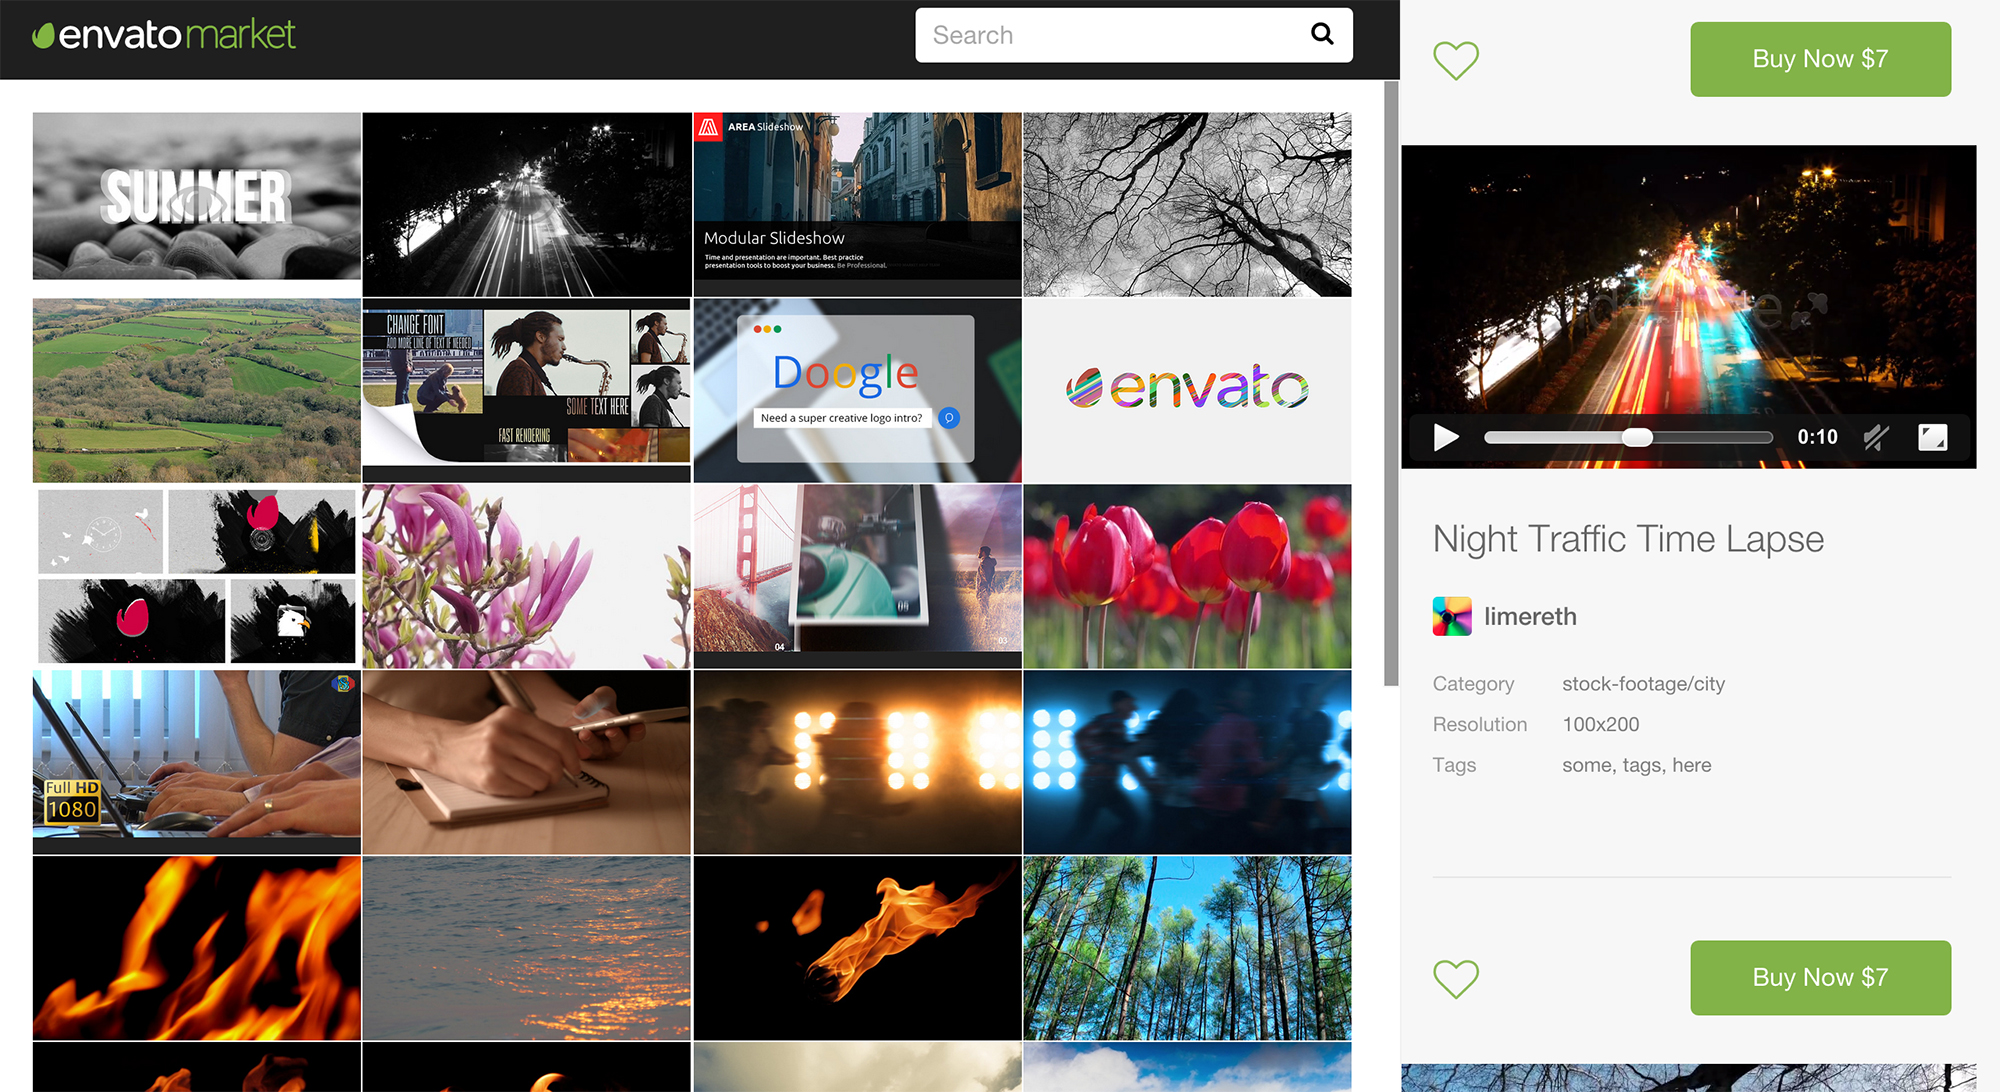Viewport: 2000px width, 1092px height.
Task: Enter fullscreen on the video player
Action: click(x=1932, y=437)
